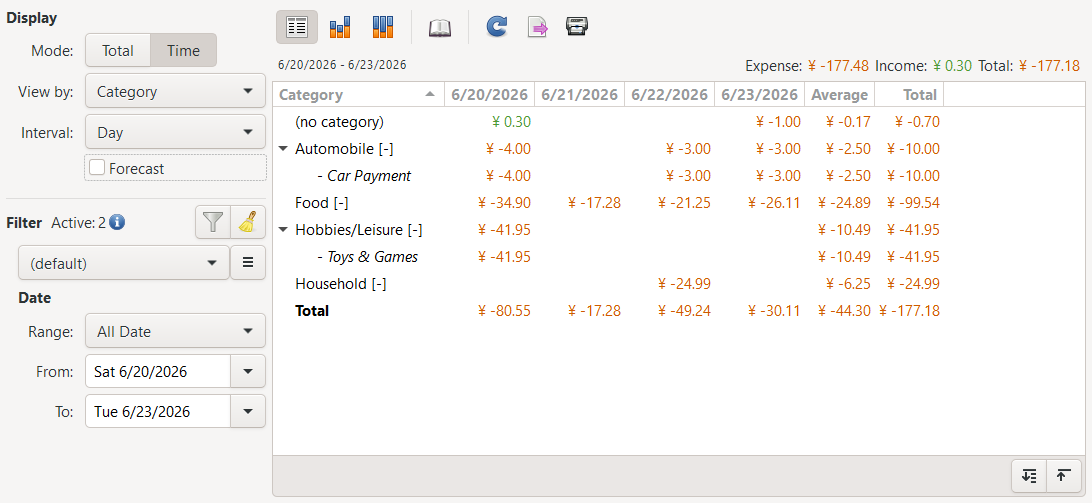Viewport: 1092px width, 503px height.
Task: Sort by the Category column header
Action: (359, 95)
